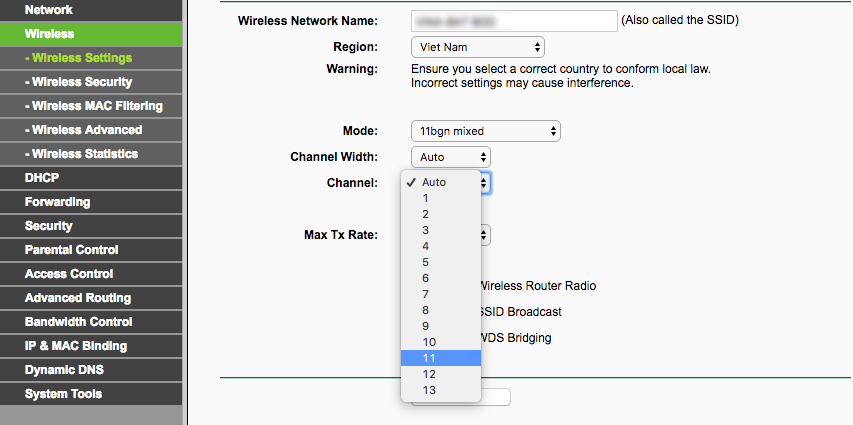Viewport: 853px width, 425px height.
Task: Open the Mode dropdown showing 11bgn mixed
Action: tap(485, 131)
